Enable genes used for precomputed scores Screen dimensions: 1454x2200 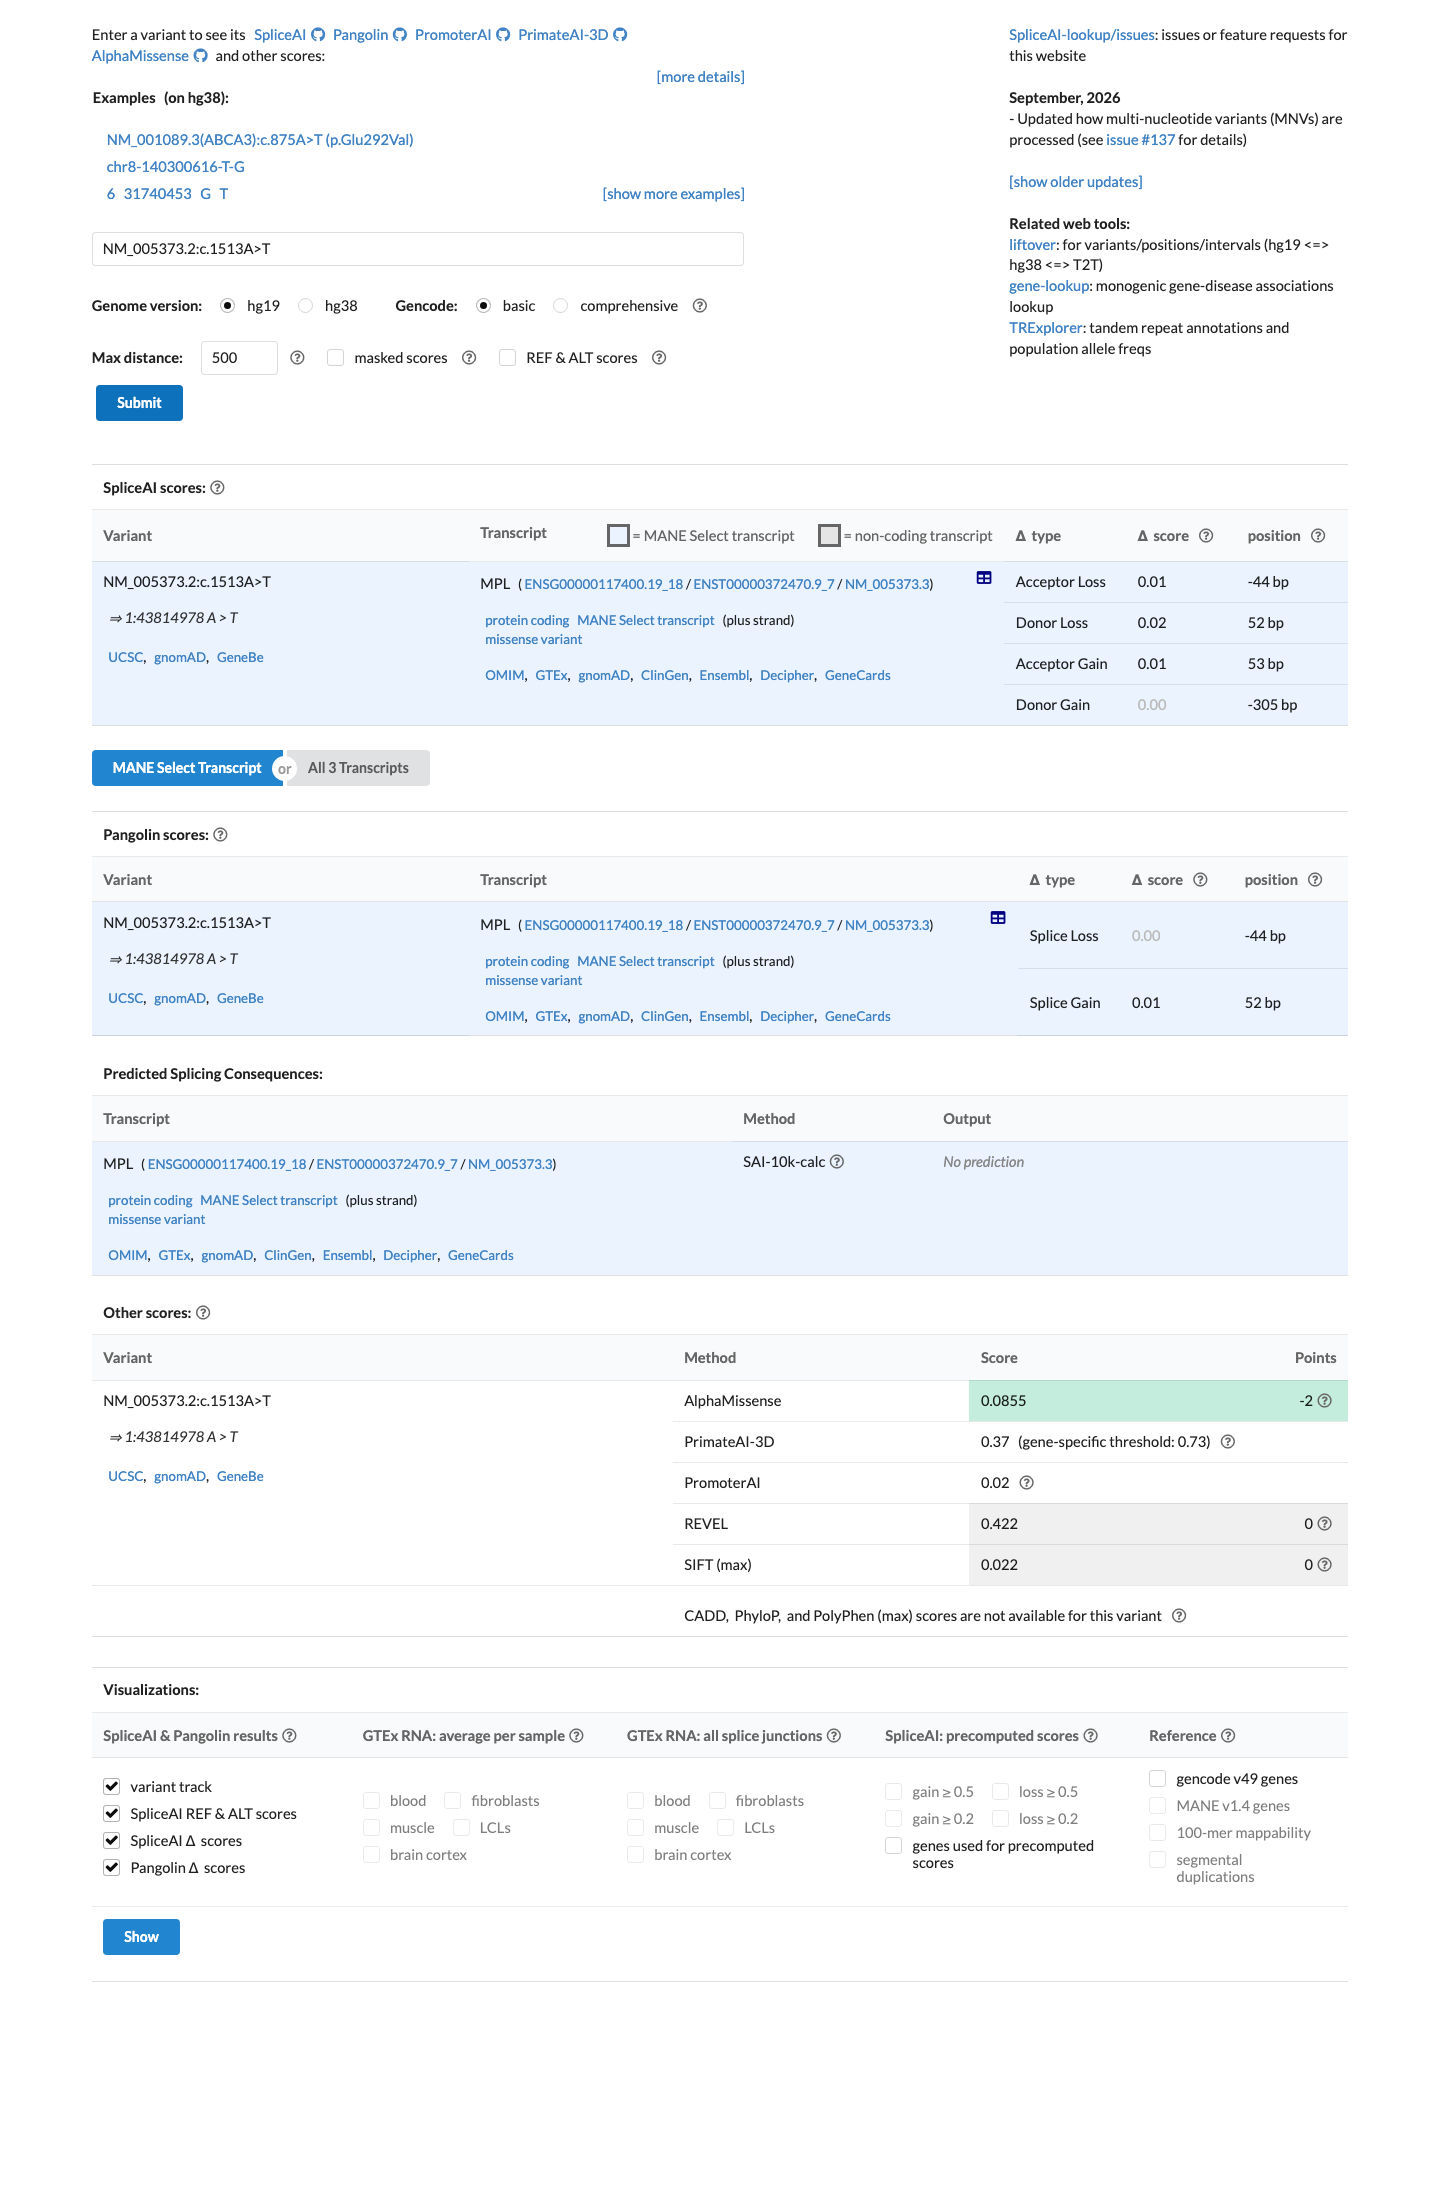(894, 1845)
